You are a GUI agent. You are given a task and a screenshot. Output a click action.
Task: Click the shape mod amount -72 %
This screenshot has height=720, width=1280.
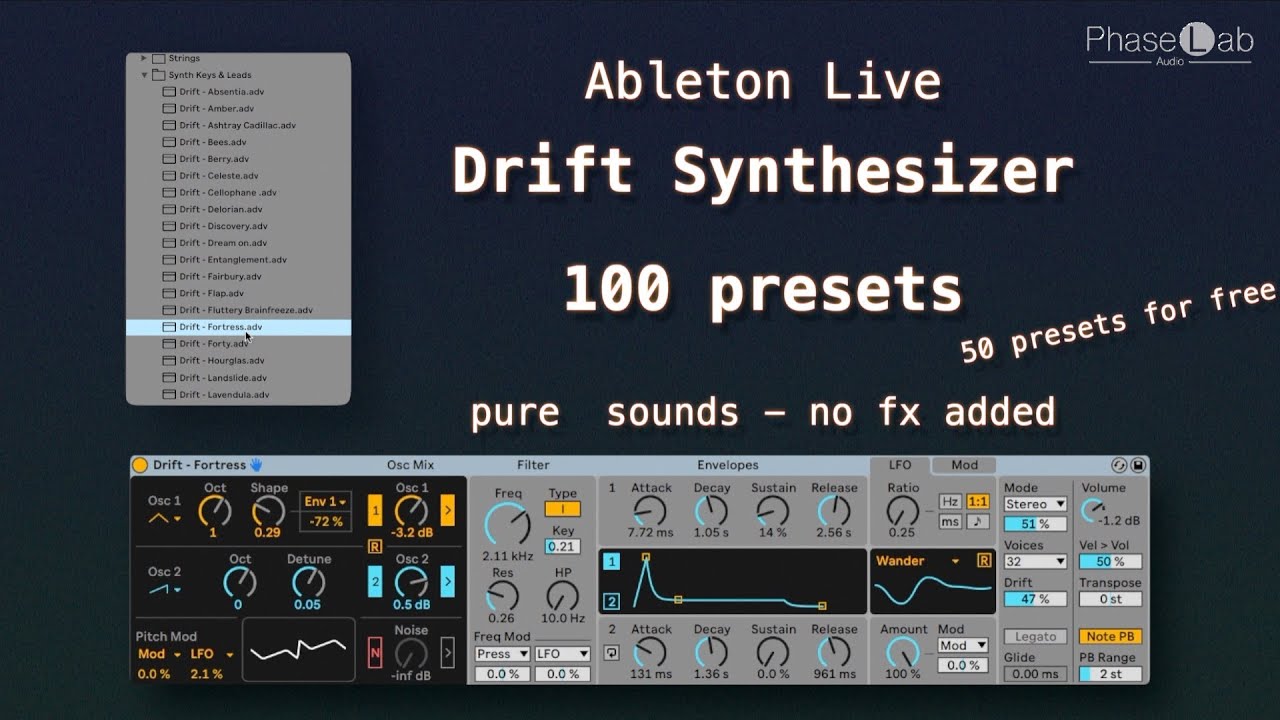click(x=326, y=521)
